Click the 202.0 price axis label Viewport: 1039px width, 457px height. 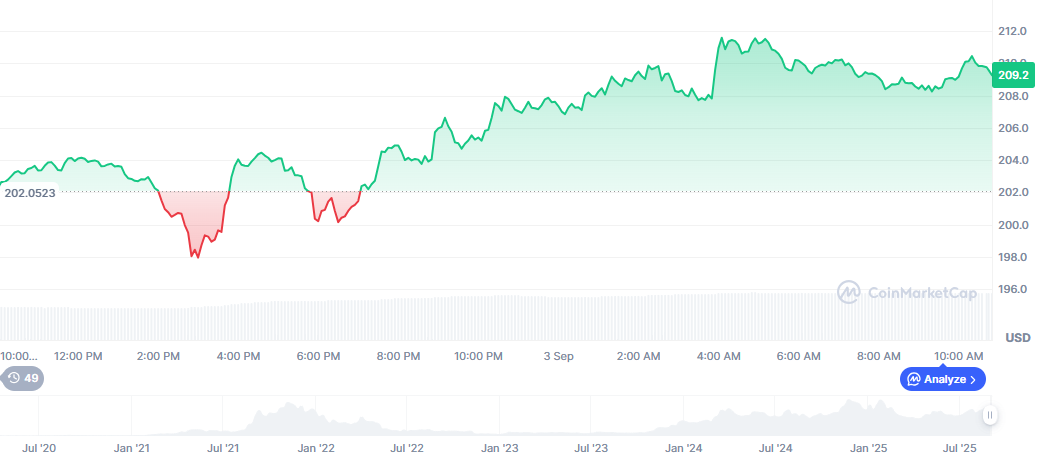(1013, 193)
